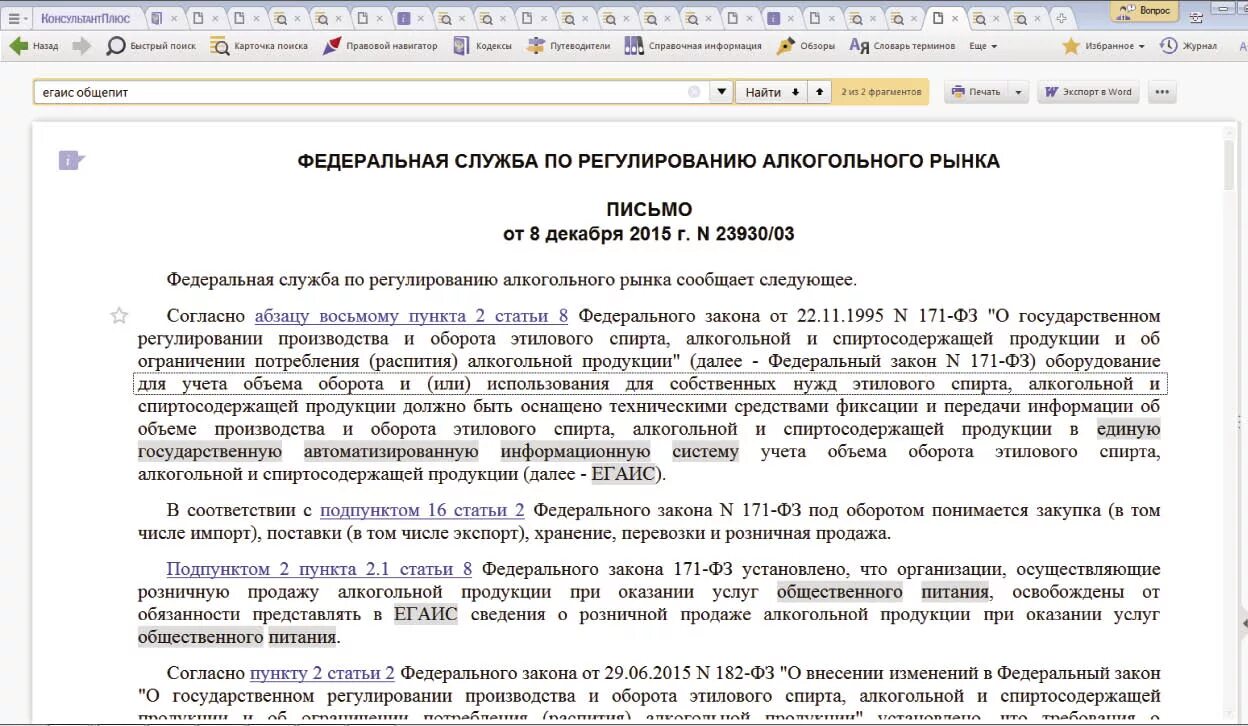Expand the search history dropdown arrow
Screen dimensions: 1248x726
[x=721, y=92]
